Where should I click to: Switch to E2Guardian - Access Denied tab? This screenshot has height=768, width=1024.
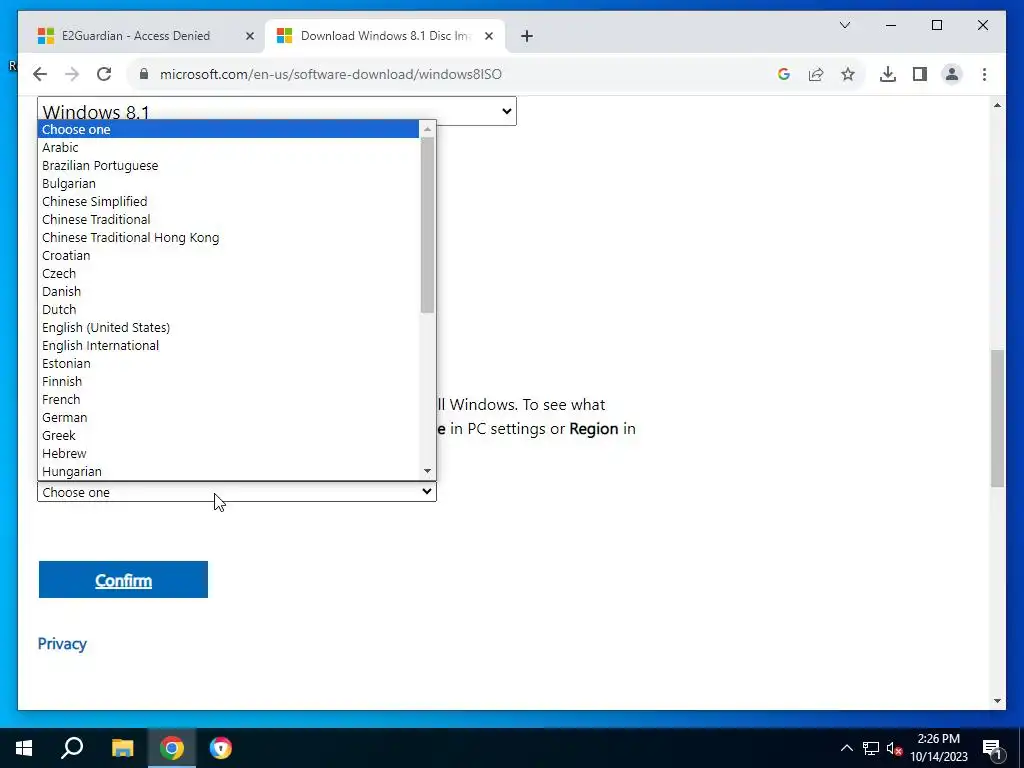click(x=145, y=36)
